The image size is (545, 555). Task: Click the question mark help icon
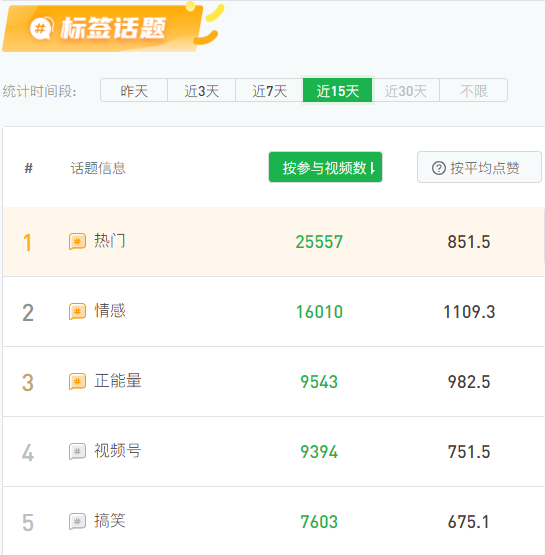coord(439,168)
